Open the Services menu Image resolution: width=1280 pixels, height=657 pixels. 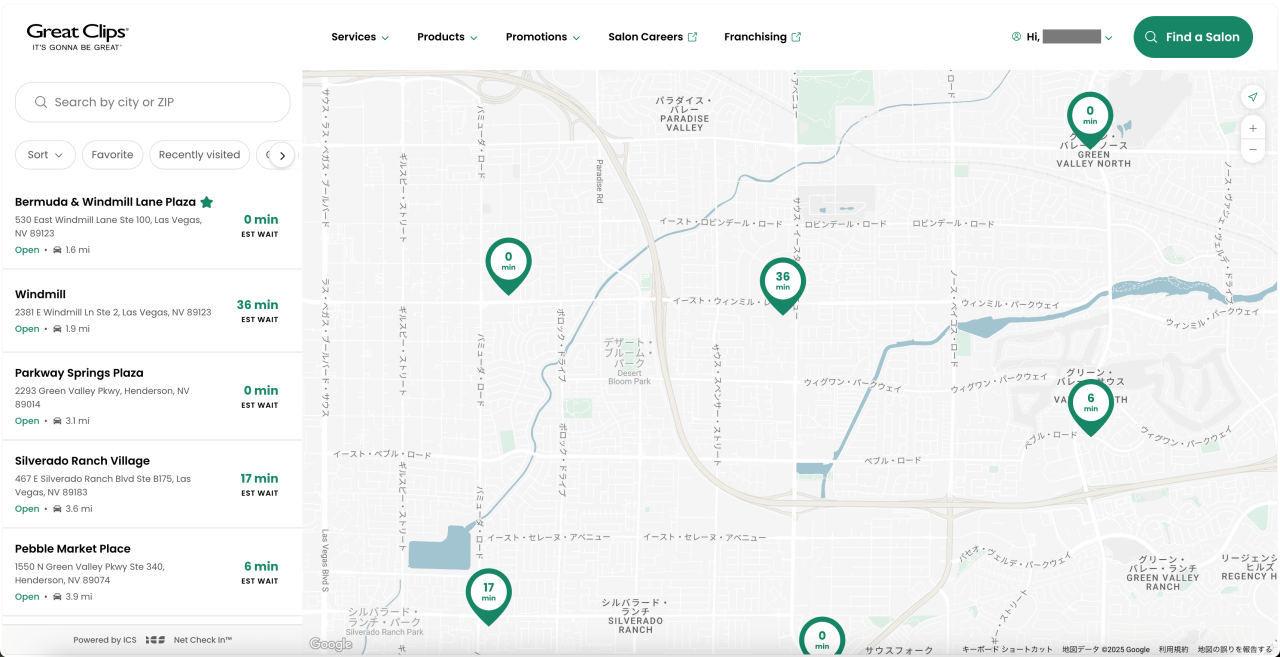[360, 37]
